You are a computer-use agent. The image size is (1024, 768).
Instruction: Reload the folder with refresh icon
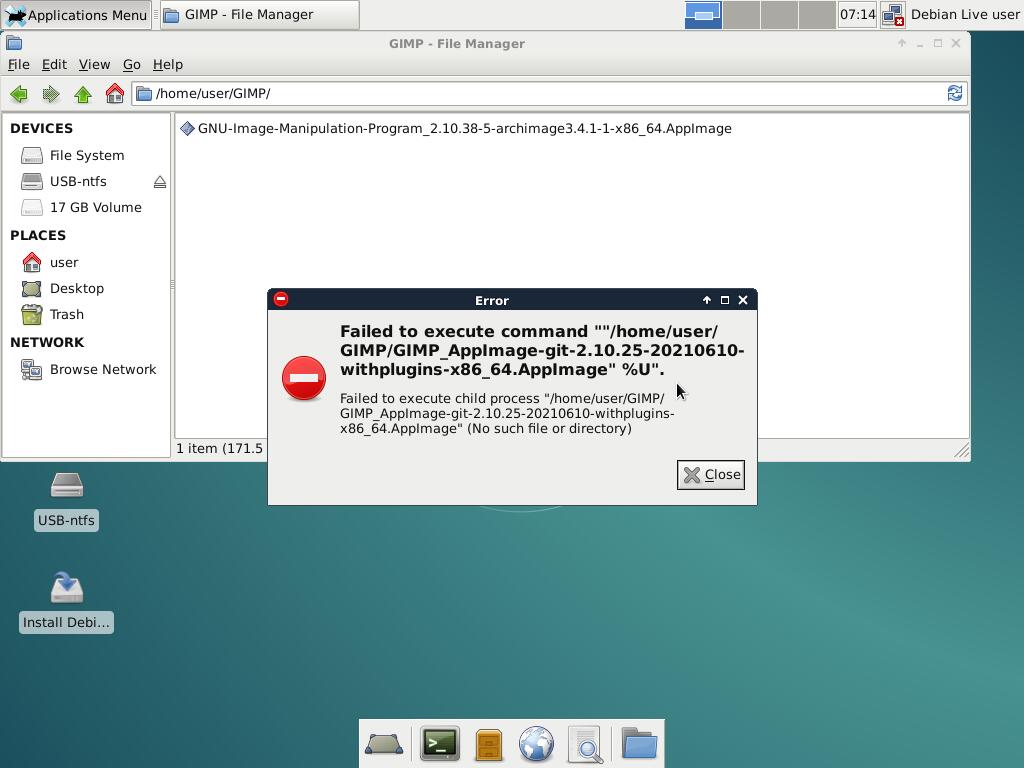(955, 93)
